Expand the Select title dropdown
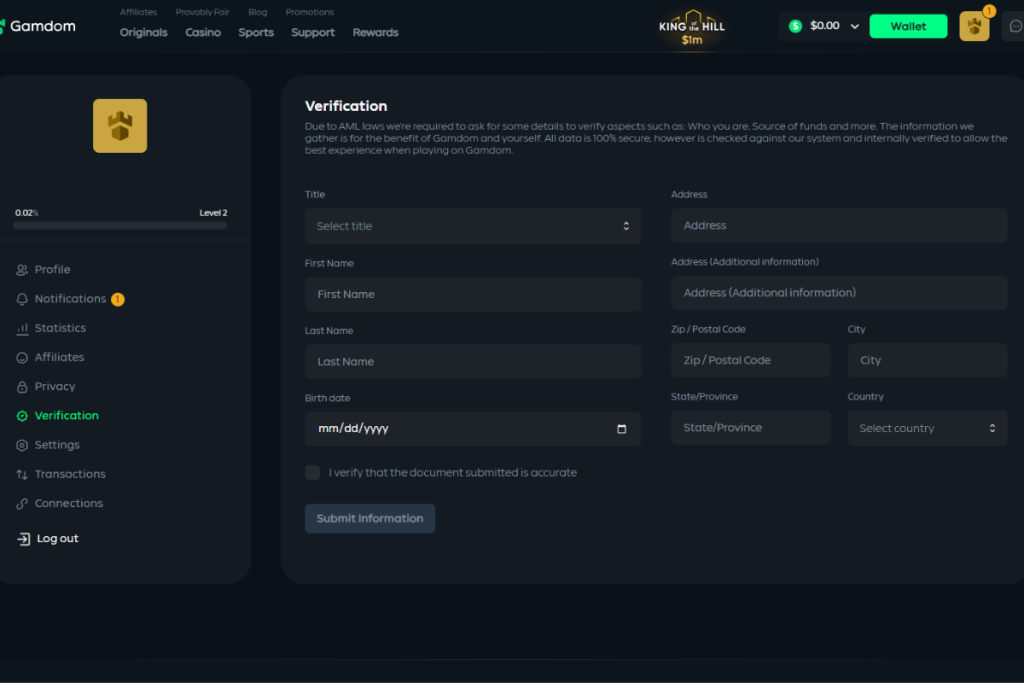 tap(473, 226)
